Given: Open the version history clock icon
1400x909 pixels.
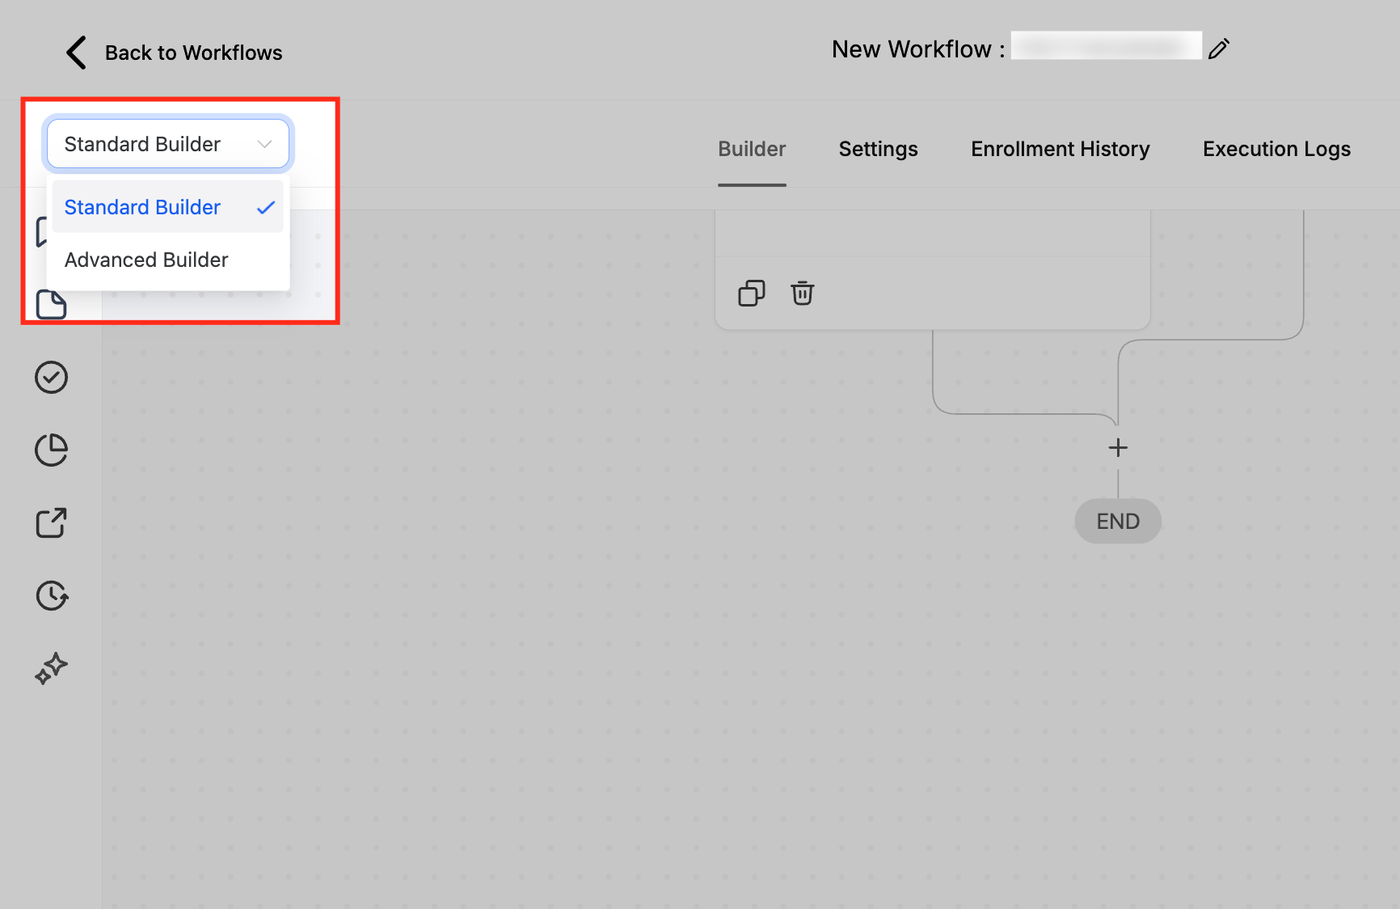Looking at the screenshot, I should tap(51, 596).
